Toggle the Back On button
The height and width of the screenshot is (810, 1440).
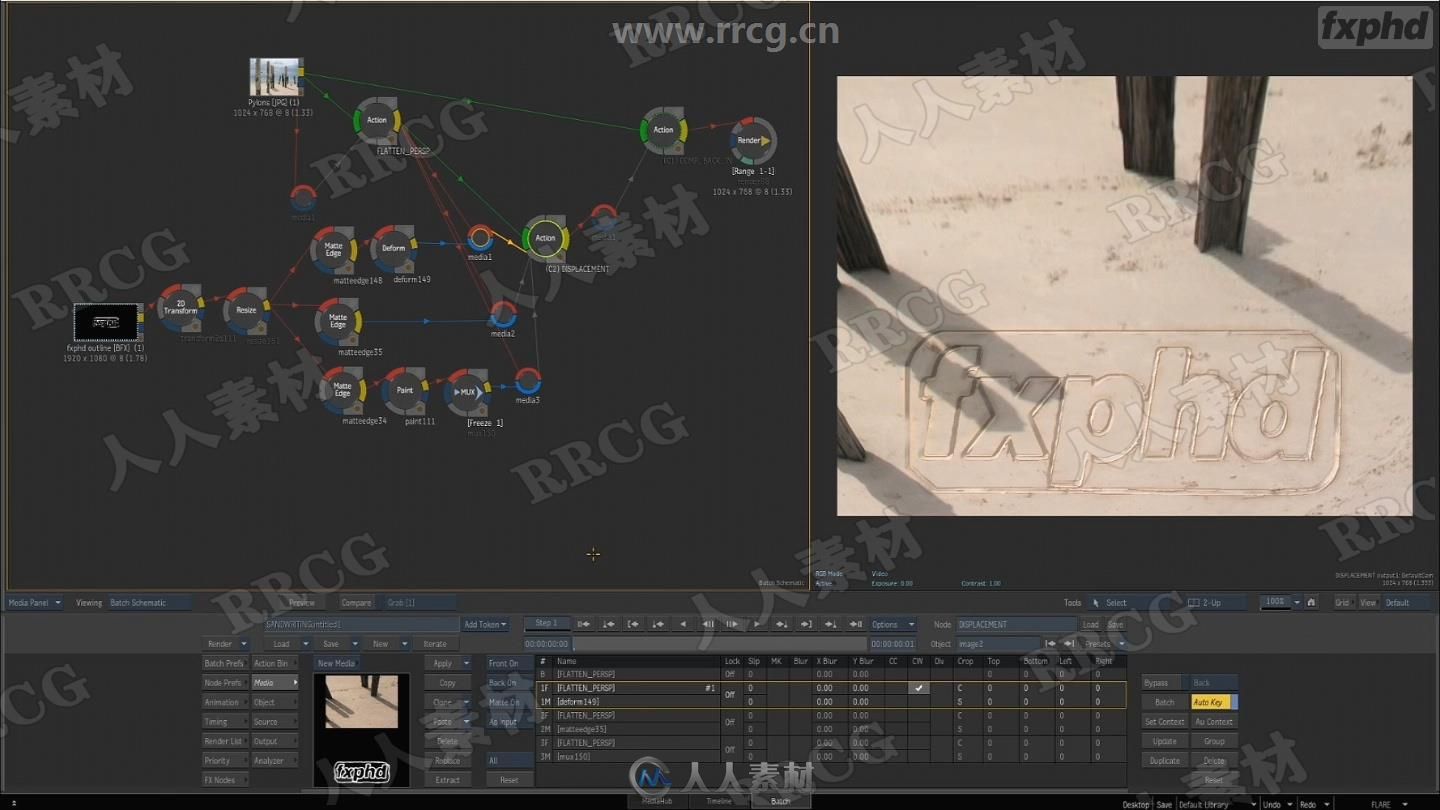(509, 683)
